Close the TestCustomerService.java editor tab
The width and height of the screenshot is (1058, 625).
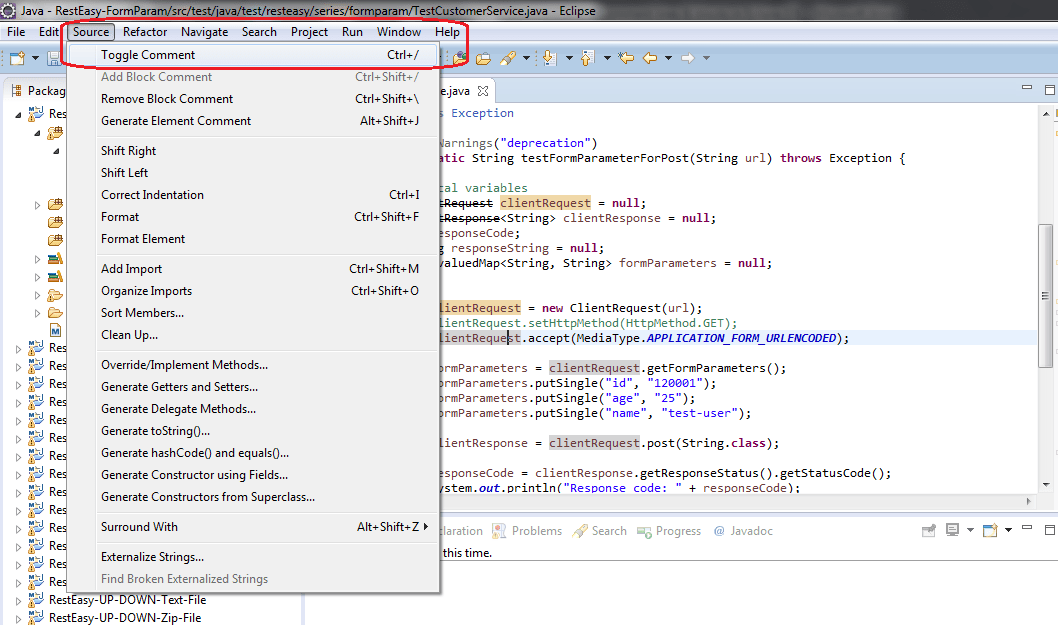click(x=482, y=91)
